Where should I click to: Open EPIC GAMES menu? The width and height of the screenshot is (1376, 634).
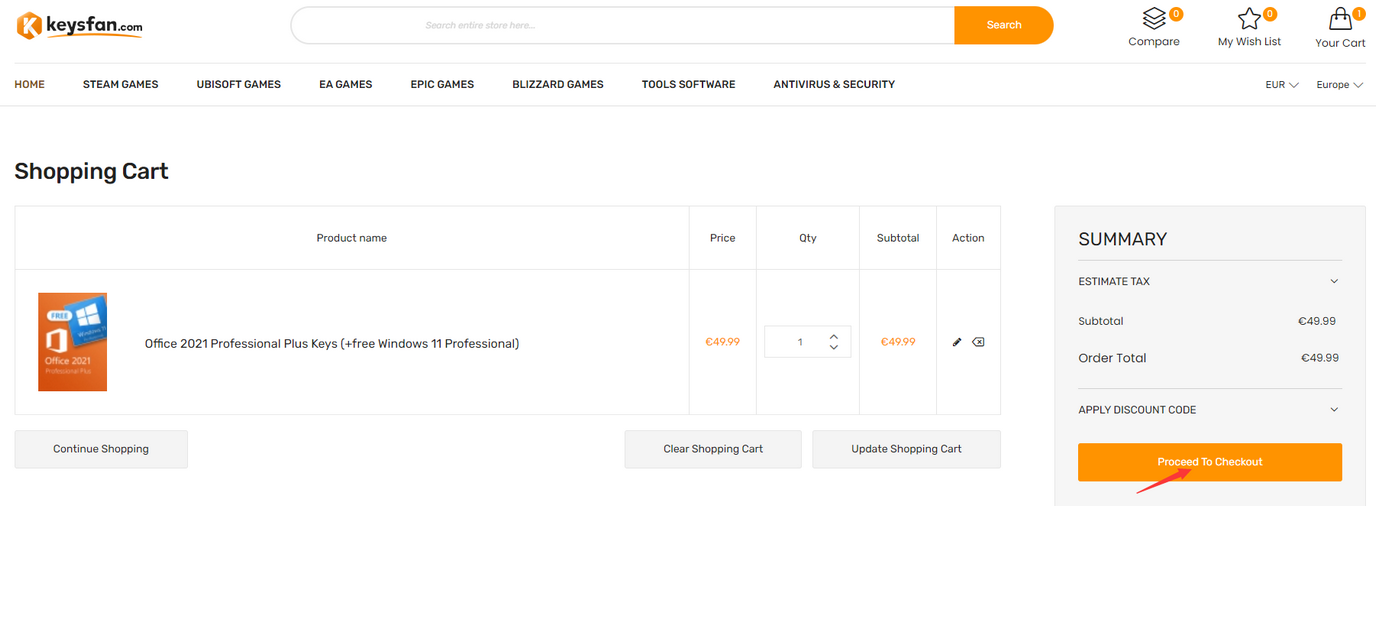click(x=442, y=85)
